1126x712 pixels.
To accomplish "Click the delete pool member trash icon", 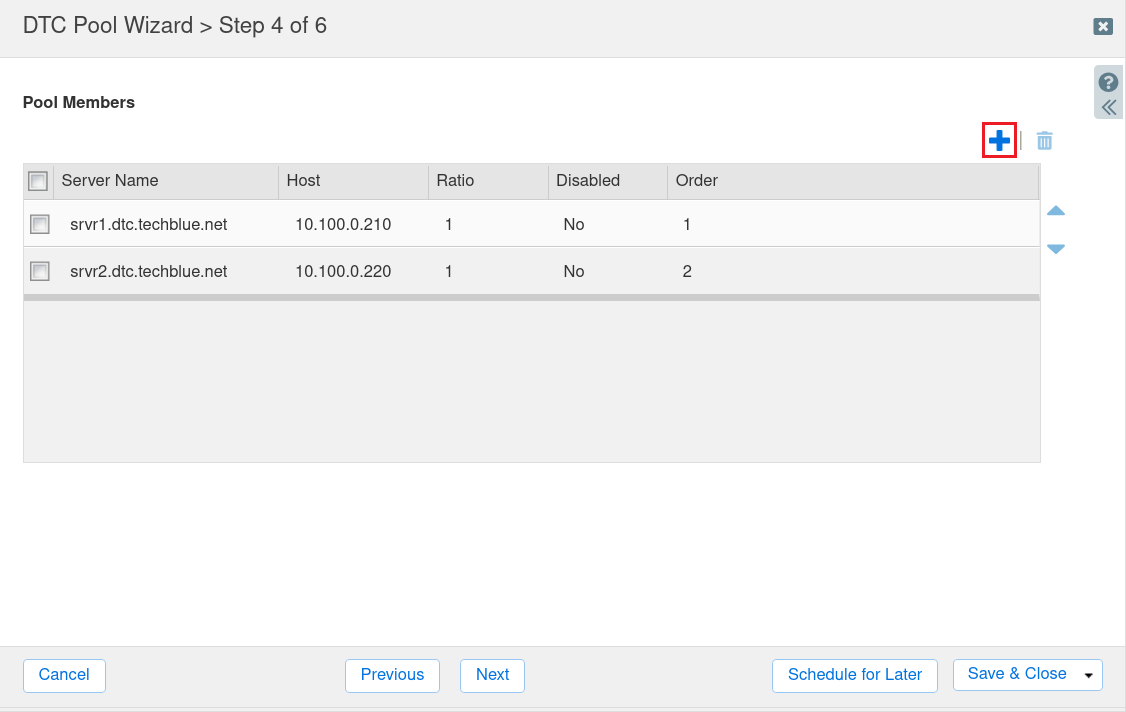I will (x=1044, y=141).
